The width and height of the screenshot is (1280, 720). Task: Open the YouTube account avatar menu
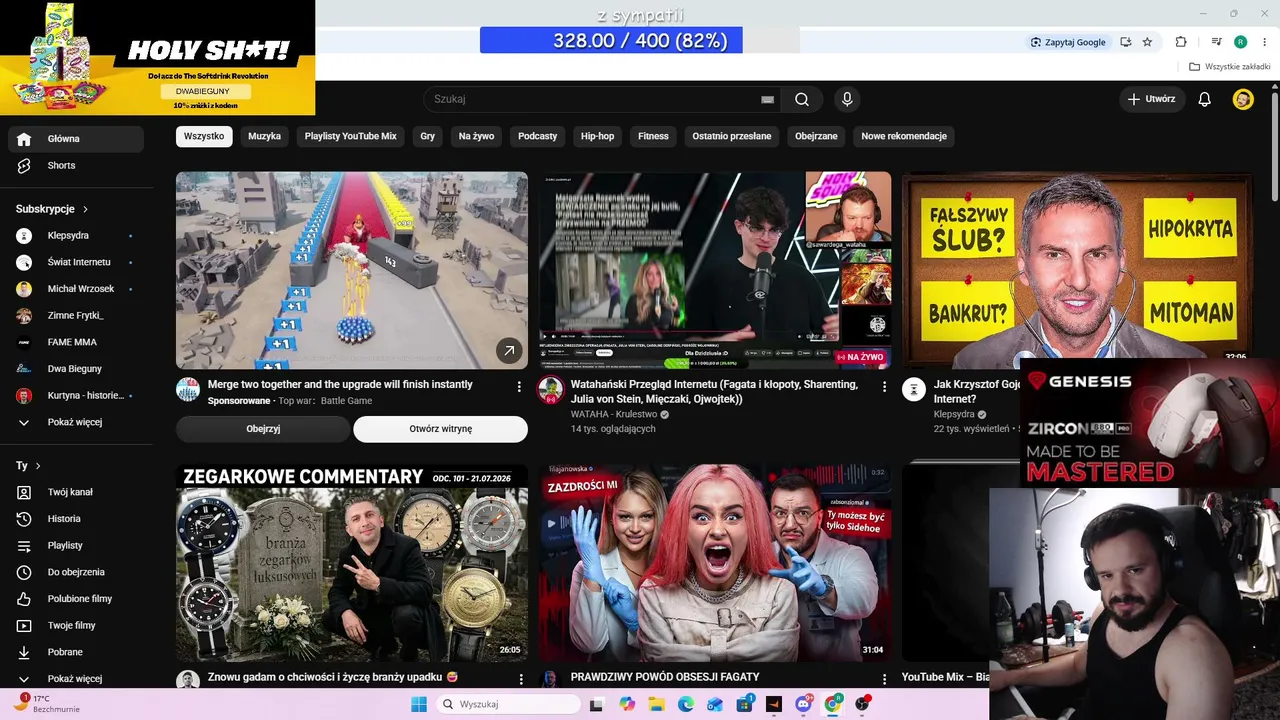coord(1243,99)
